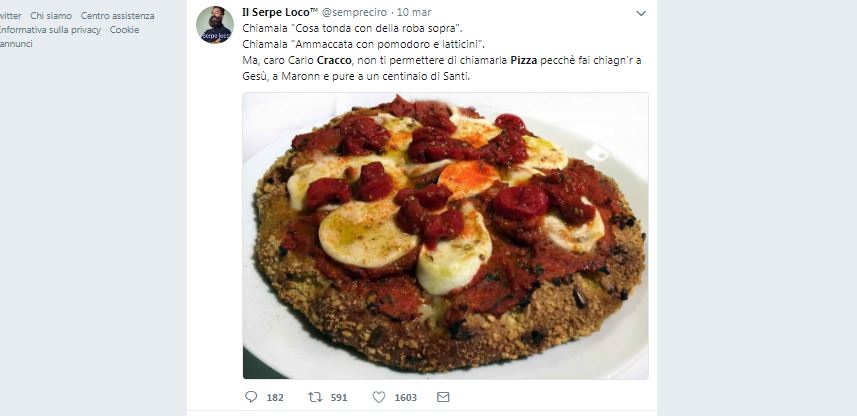The height and width of the screenshot is (416, 857).
Task: Click the @sempreciro handle
Action: tap(353, 12)
